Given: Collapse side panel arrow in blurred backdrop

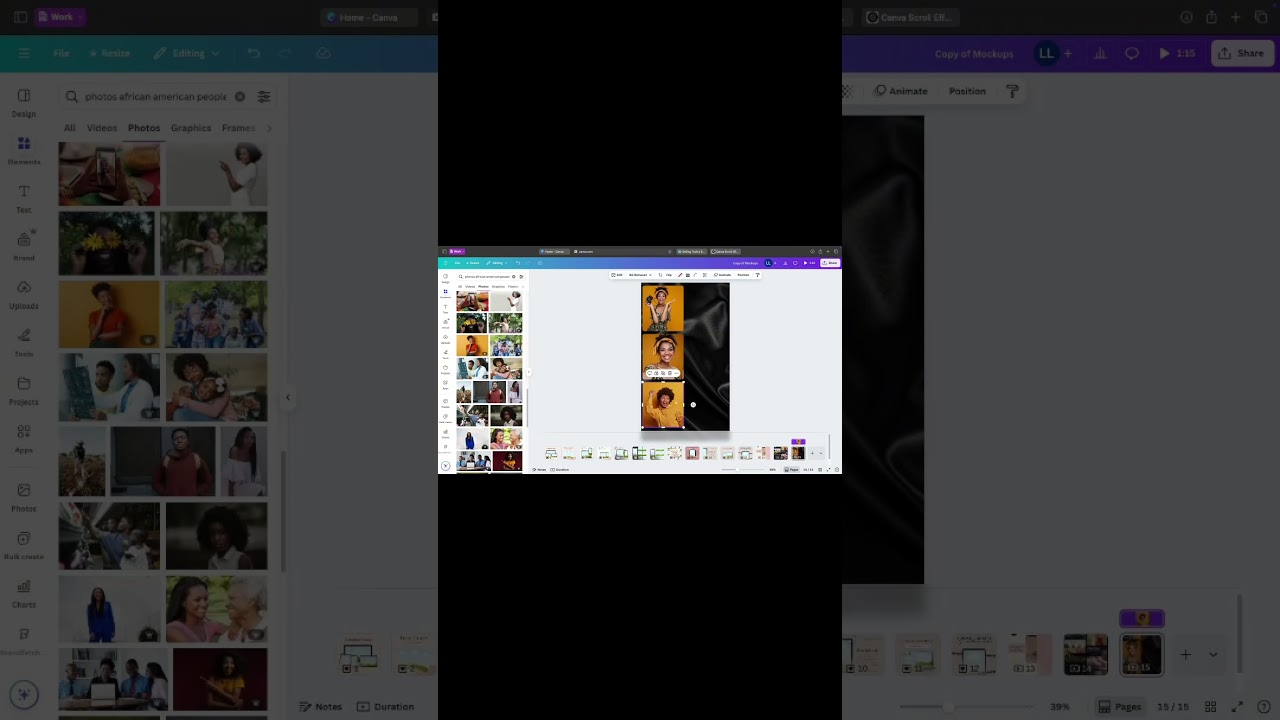Looking at the screenshot, I should pos(288,397).
